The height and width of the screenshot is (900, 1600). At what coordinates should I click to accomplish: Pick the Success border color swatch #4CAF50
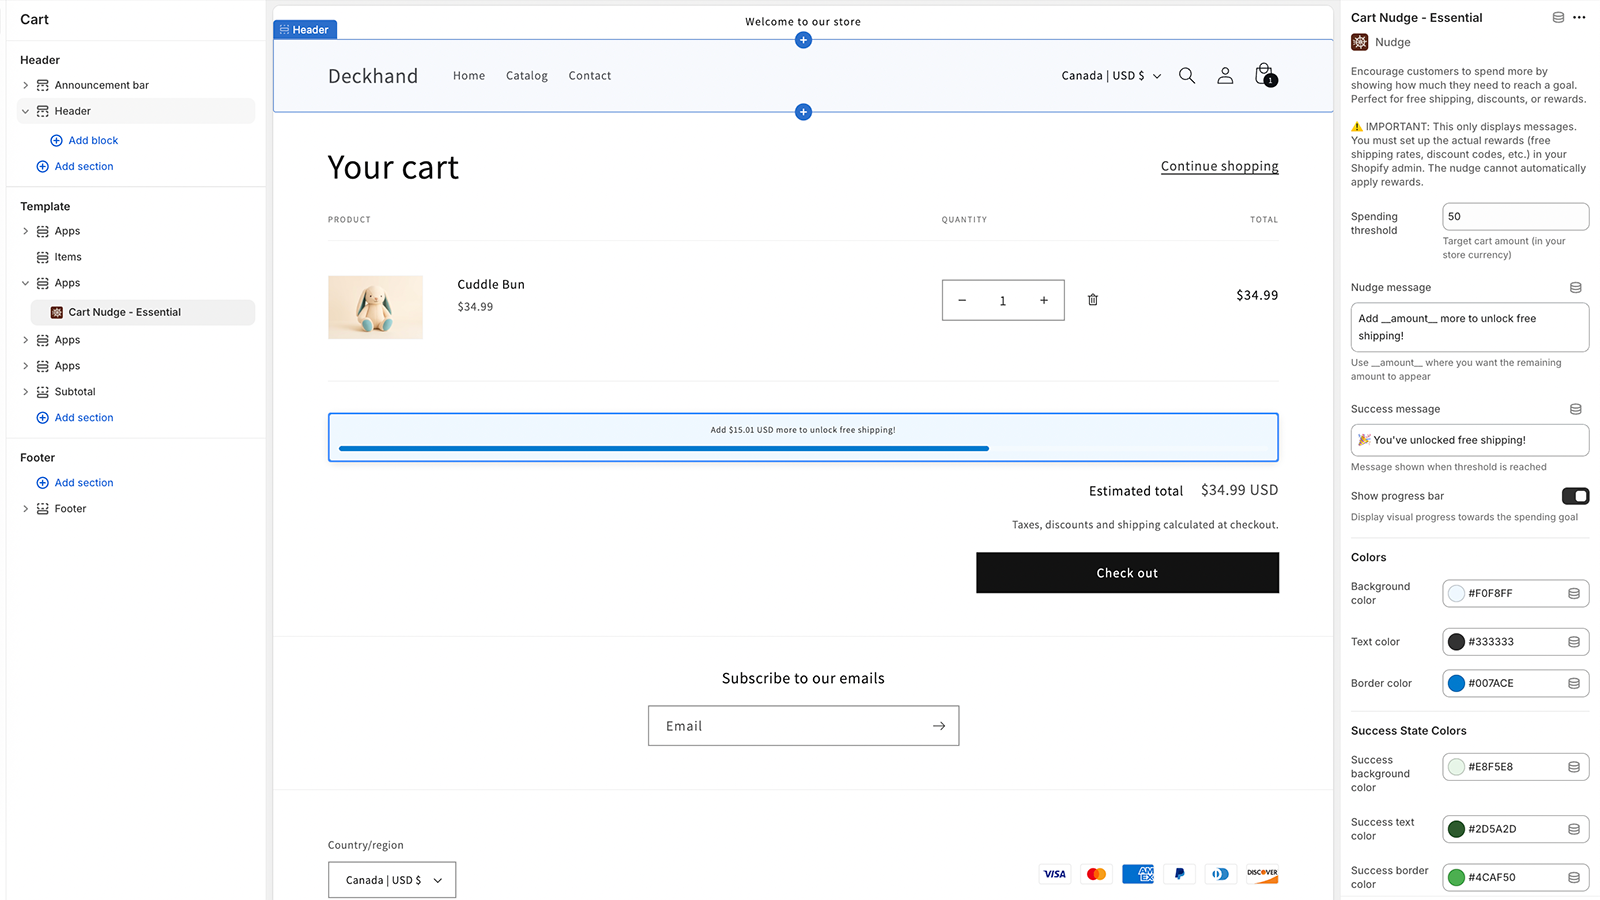click(1456, 878)
